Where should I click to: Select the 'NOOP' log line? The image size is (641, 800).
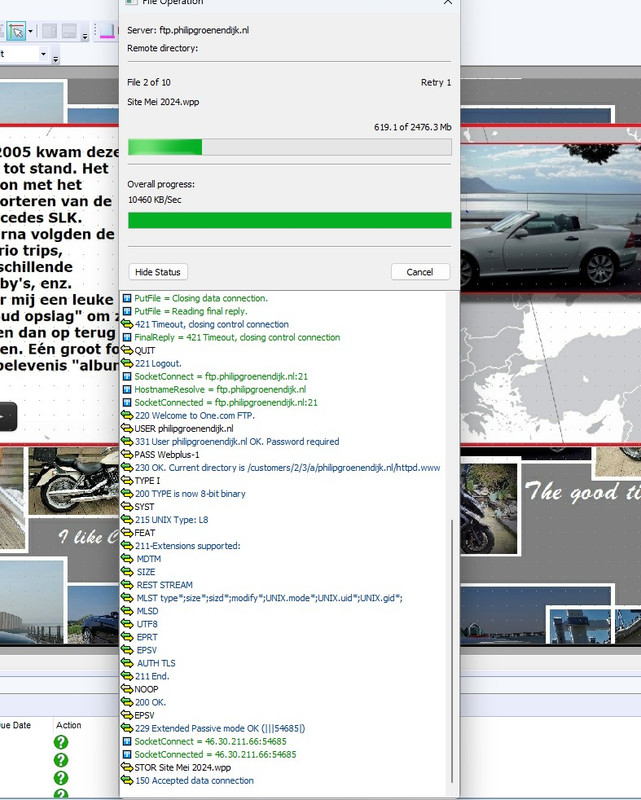pyautogui.click(x=146, y=689)
